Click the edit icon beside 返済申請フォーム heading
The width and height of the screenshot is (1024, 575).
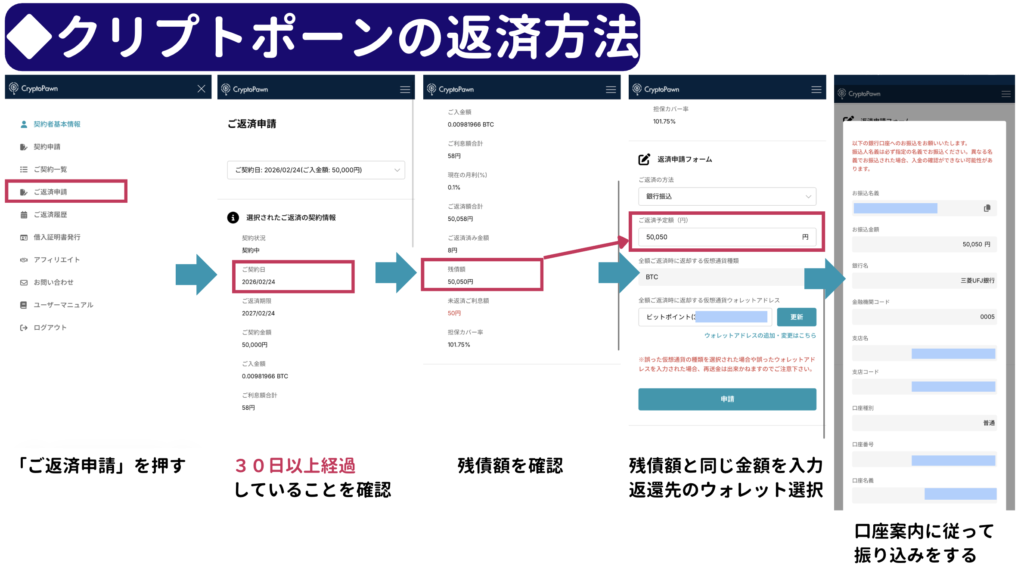point(644,158)
